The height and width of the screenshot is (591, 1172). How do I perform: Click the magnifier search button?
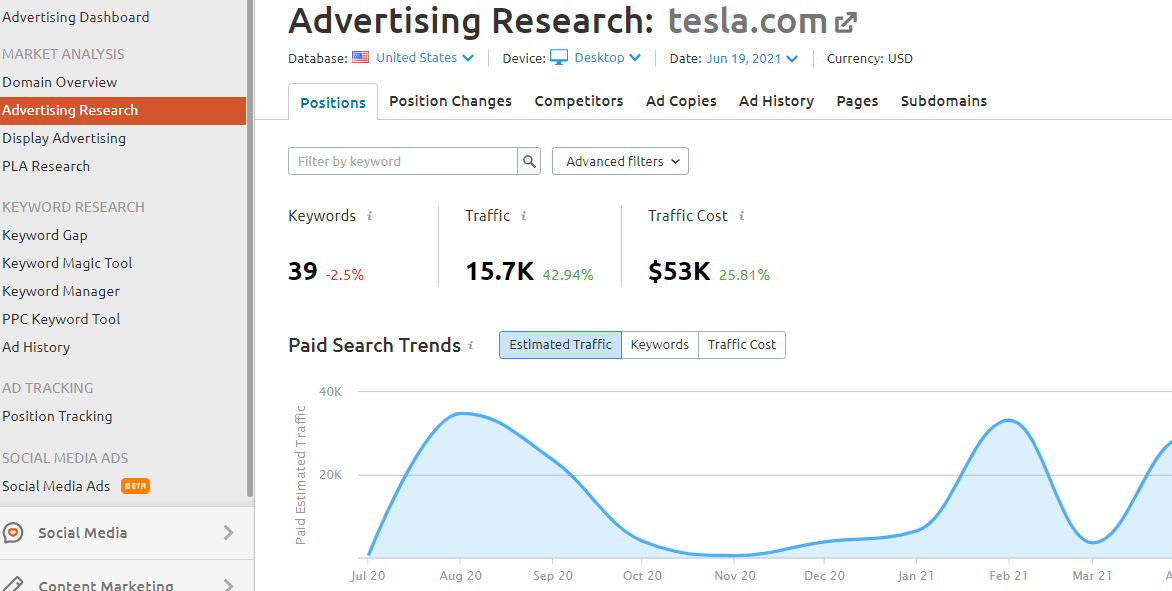pos(529,161)
